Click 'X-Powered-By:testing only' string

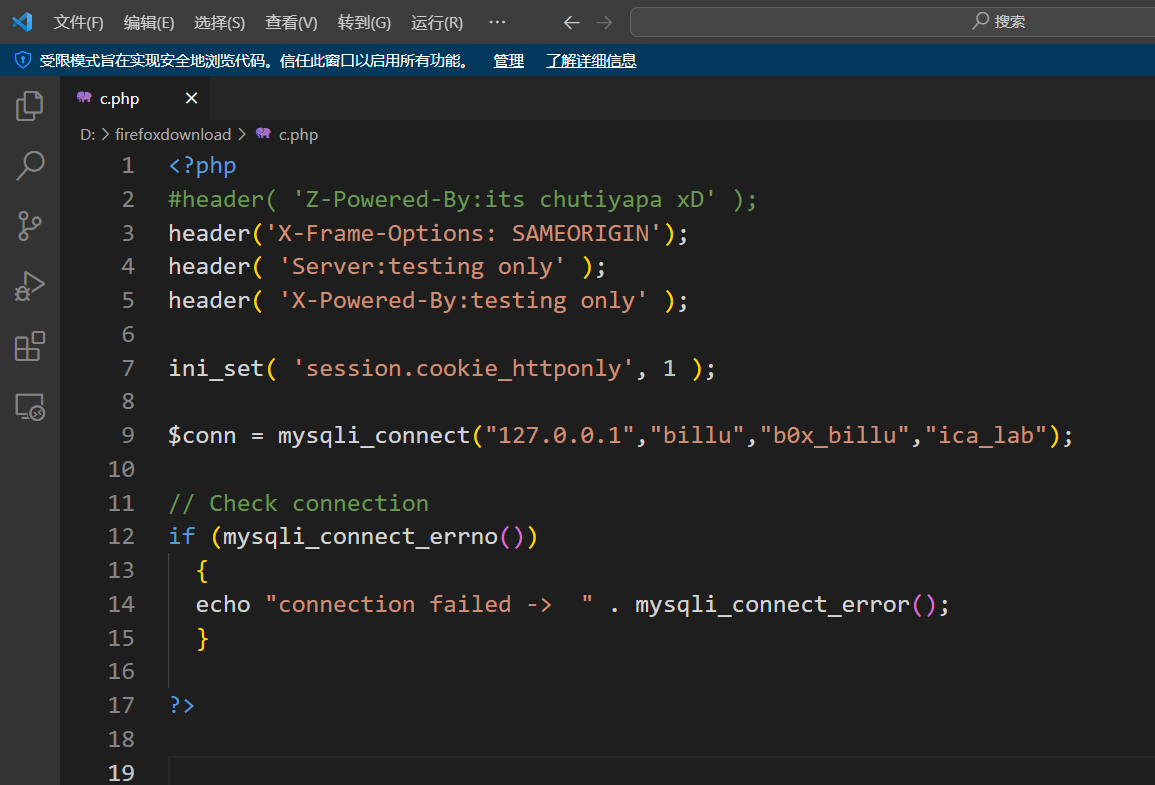pyautogui.click(x=463, y=300)
